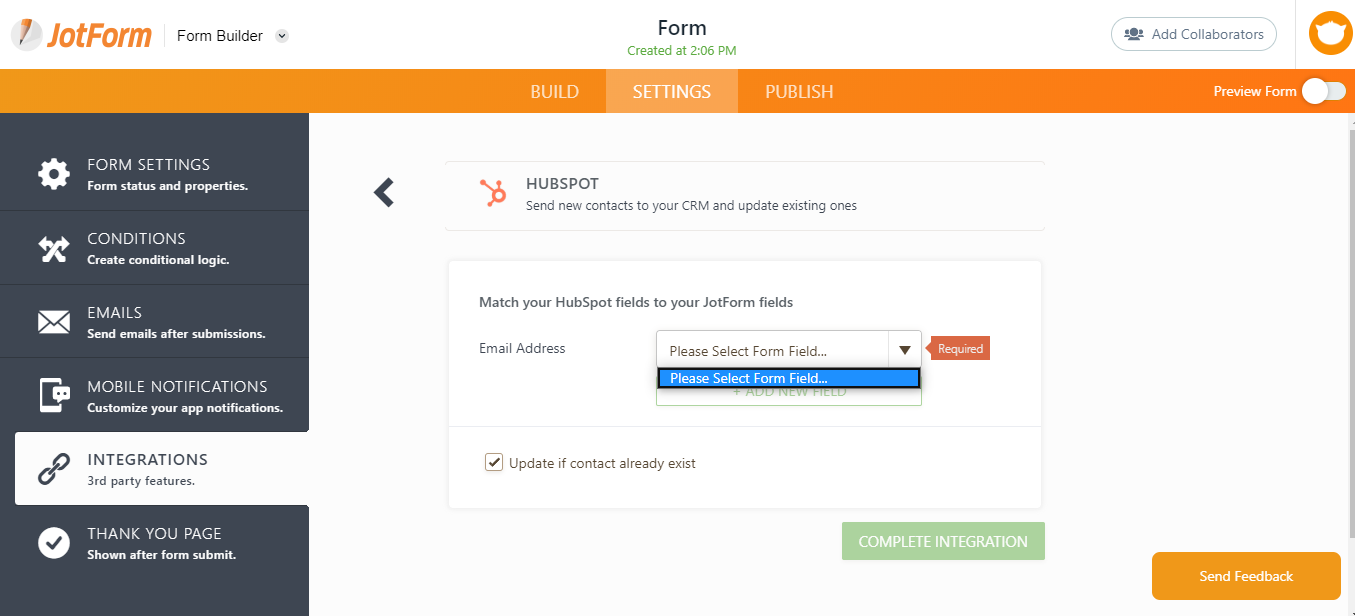Expand the Form Builder dropdown arrow
Viewport: 1355px width, 616px height.
282,36
